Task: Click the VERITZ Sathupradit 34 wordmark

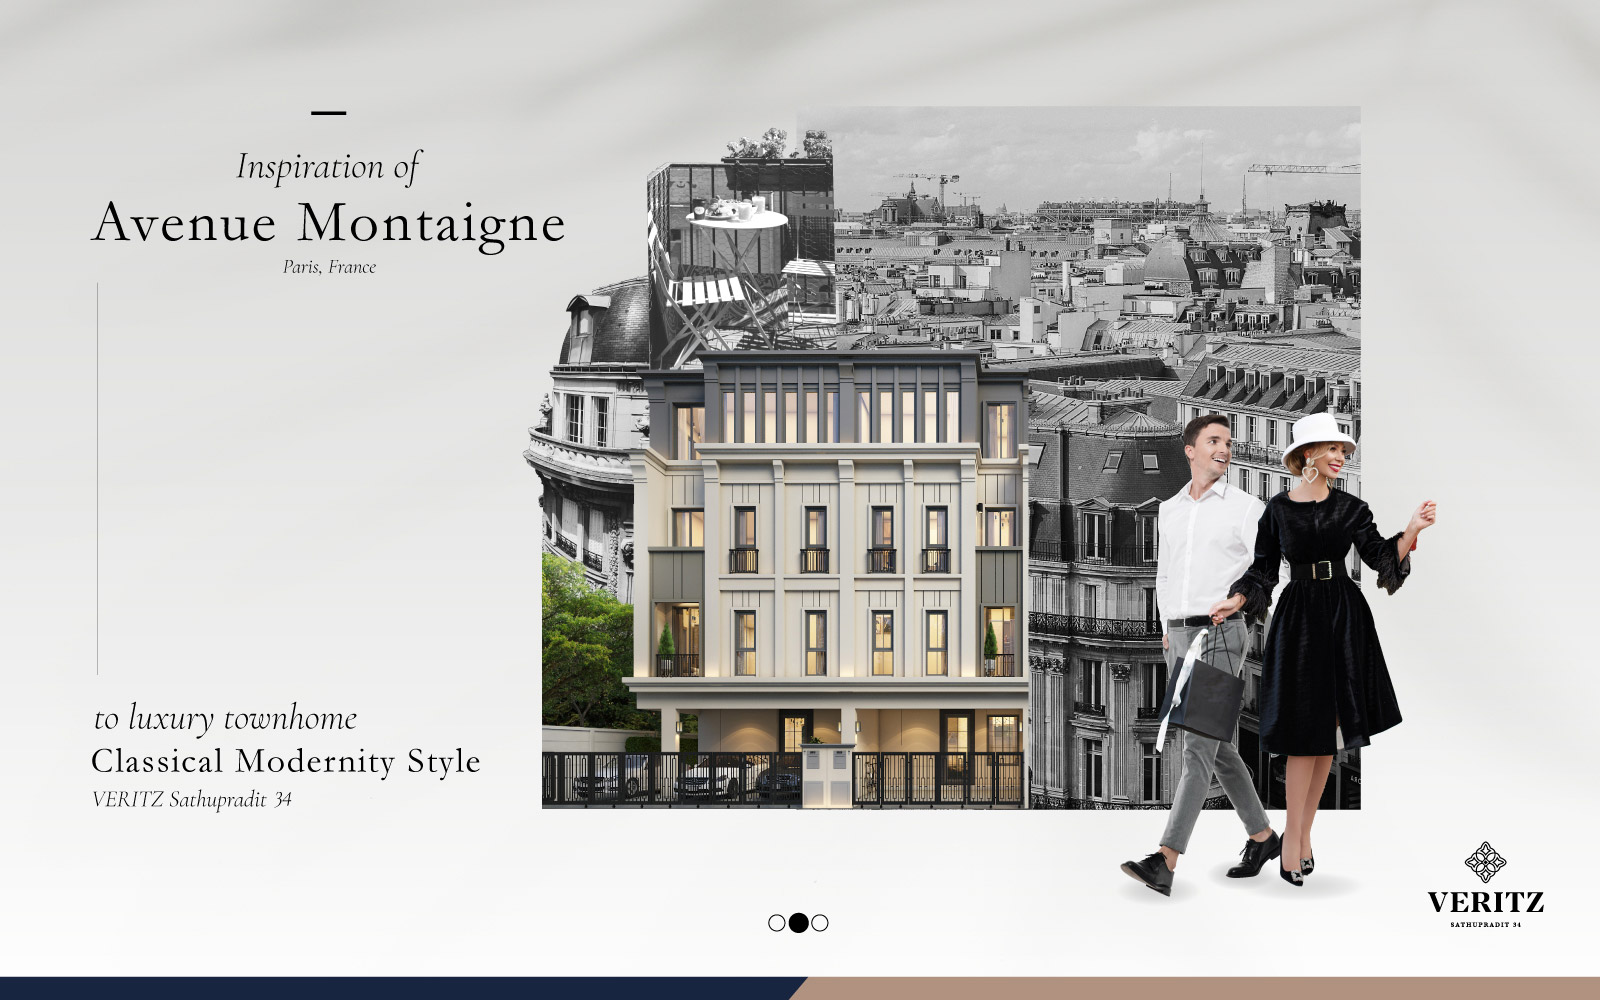Action: 1486,909
